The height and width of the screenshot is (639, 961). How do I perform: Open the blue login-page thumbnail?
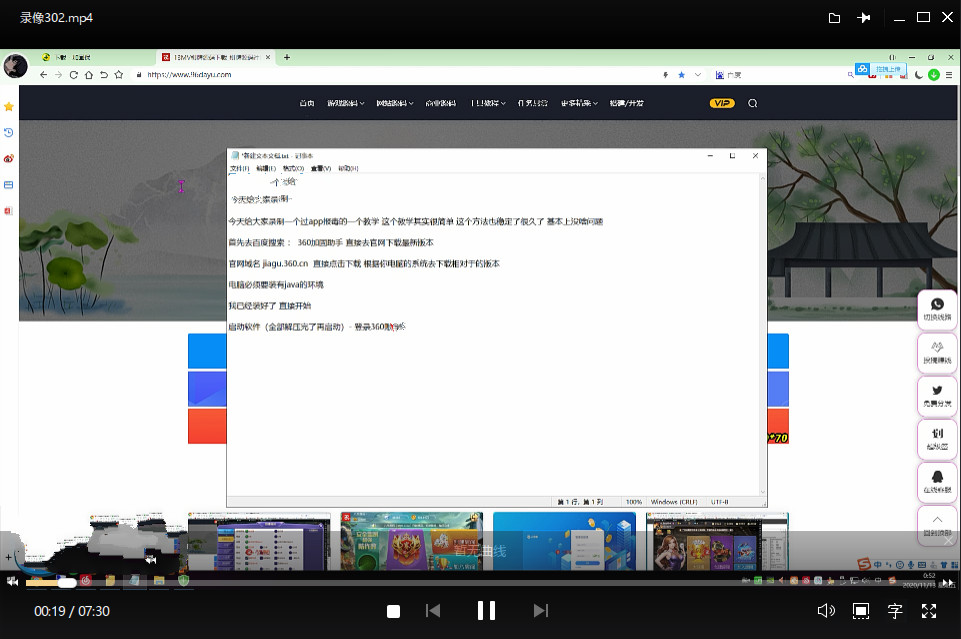[564, 542]
